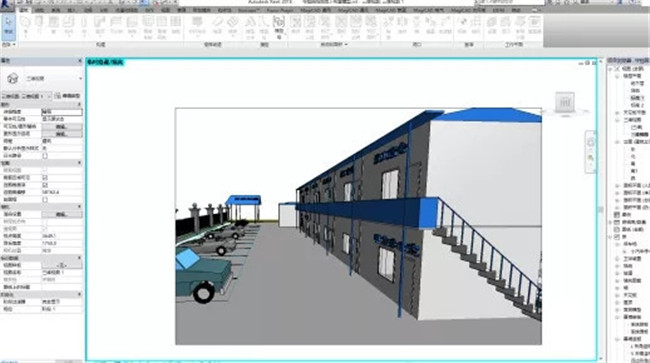Click the View Name value field
650x363 pixels.
pyautogui.click(x=62, y=273)
